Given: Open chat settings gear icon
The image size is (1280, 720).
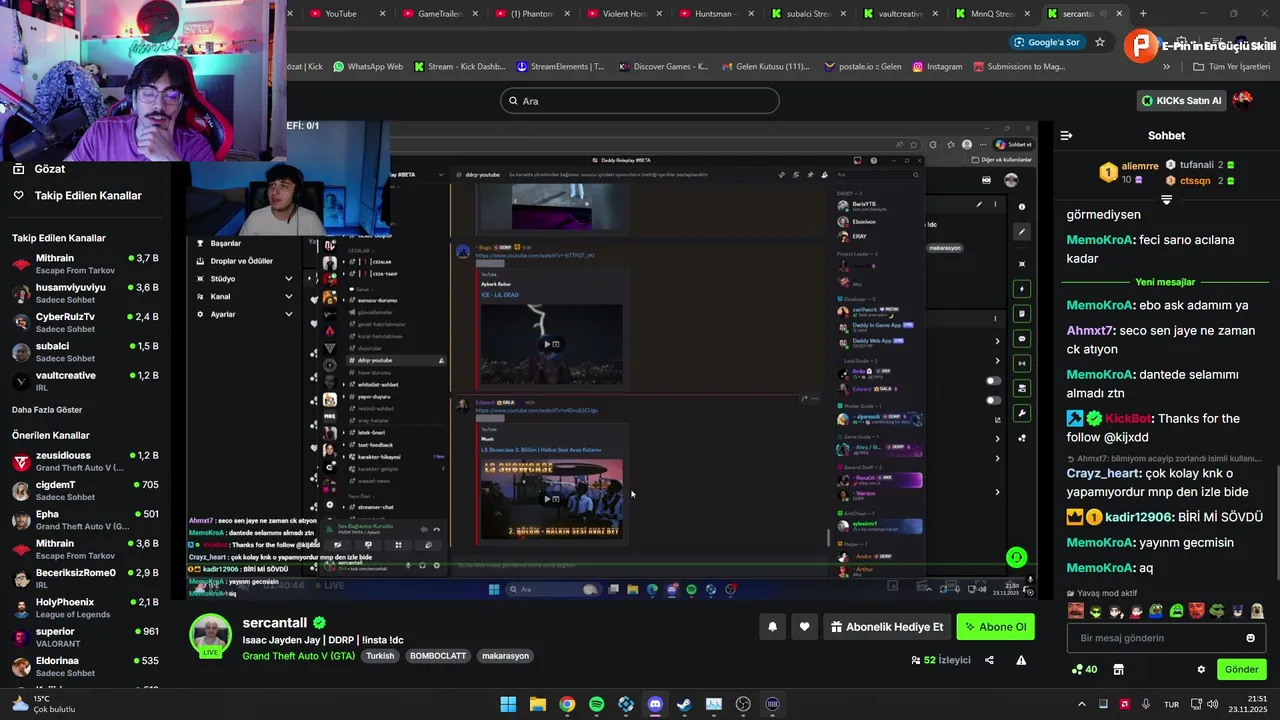Looking at the screenshot, I should pyautogui.click(x=1201, y=669).
